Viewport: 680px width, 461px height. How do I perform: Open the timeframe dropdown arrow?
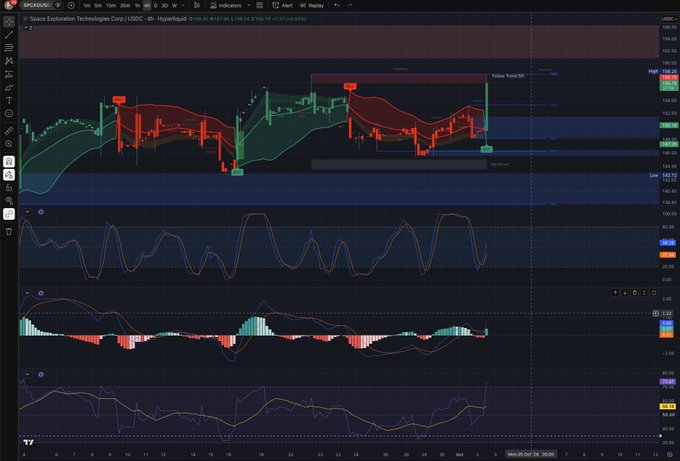click(x=183, y=6)
